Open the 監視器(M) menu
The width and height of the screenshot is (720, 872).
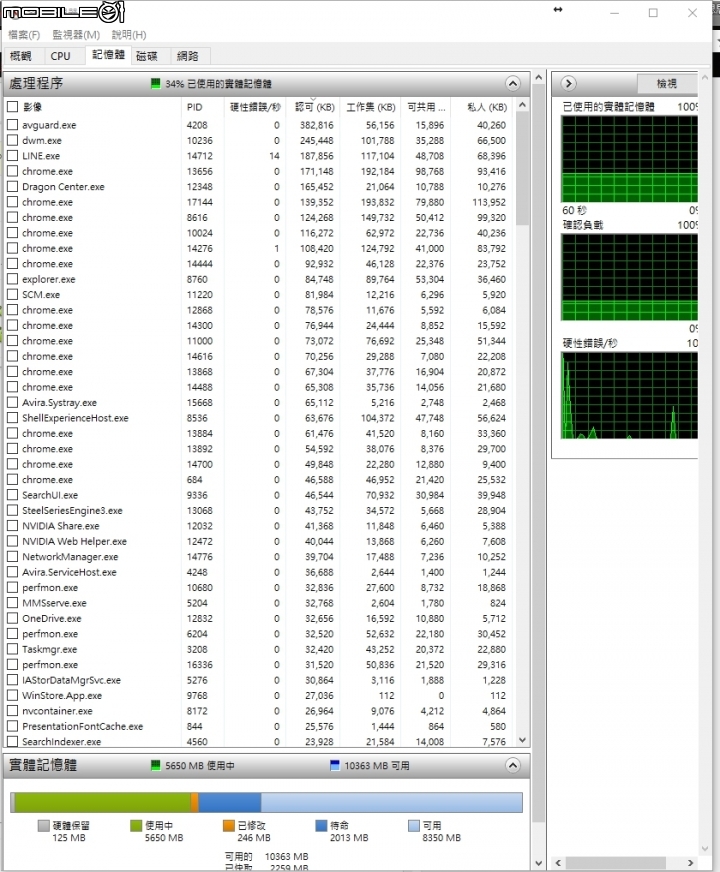[76, 34]
